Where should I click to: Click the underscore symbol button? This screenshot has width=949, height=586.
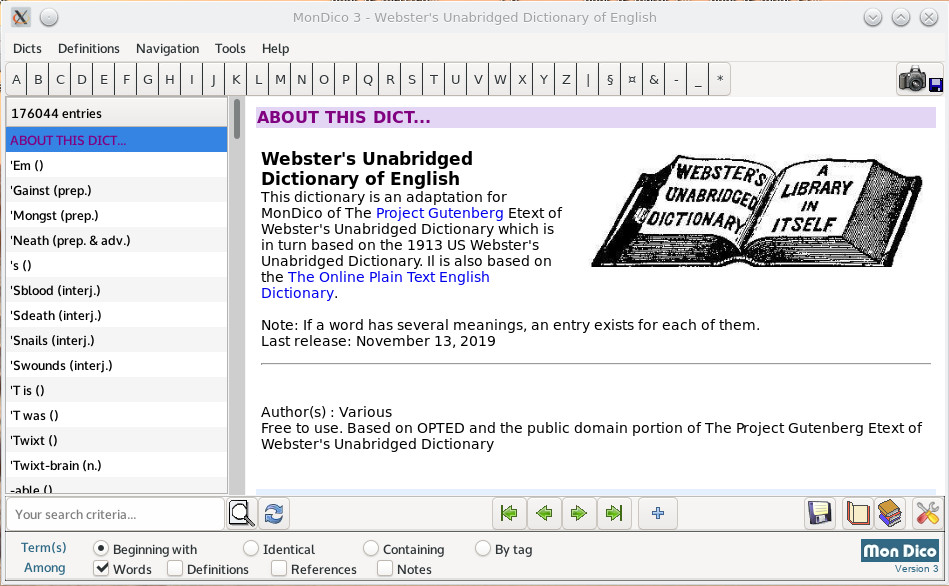click(x=698, y=79)
